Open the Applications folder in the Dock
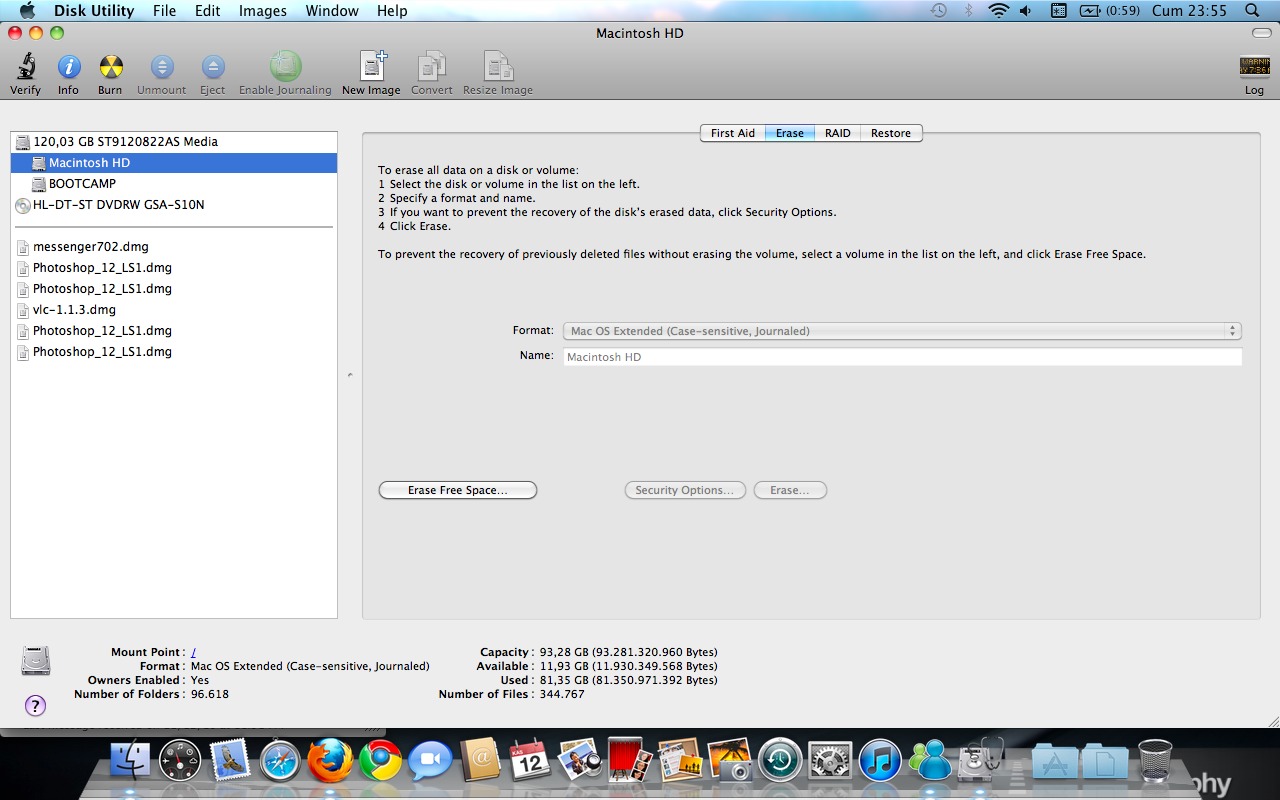 [x=1055, y=764]
